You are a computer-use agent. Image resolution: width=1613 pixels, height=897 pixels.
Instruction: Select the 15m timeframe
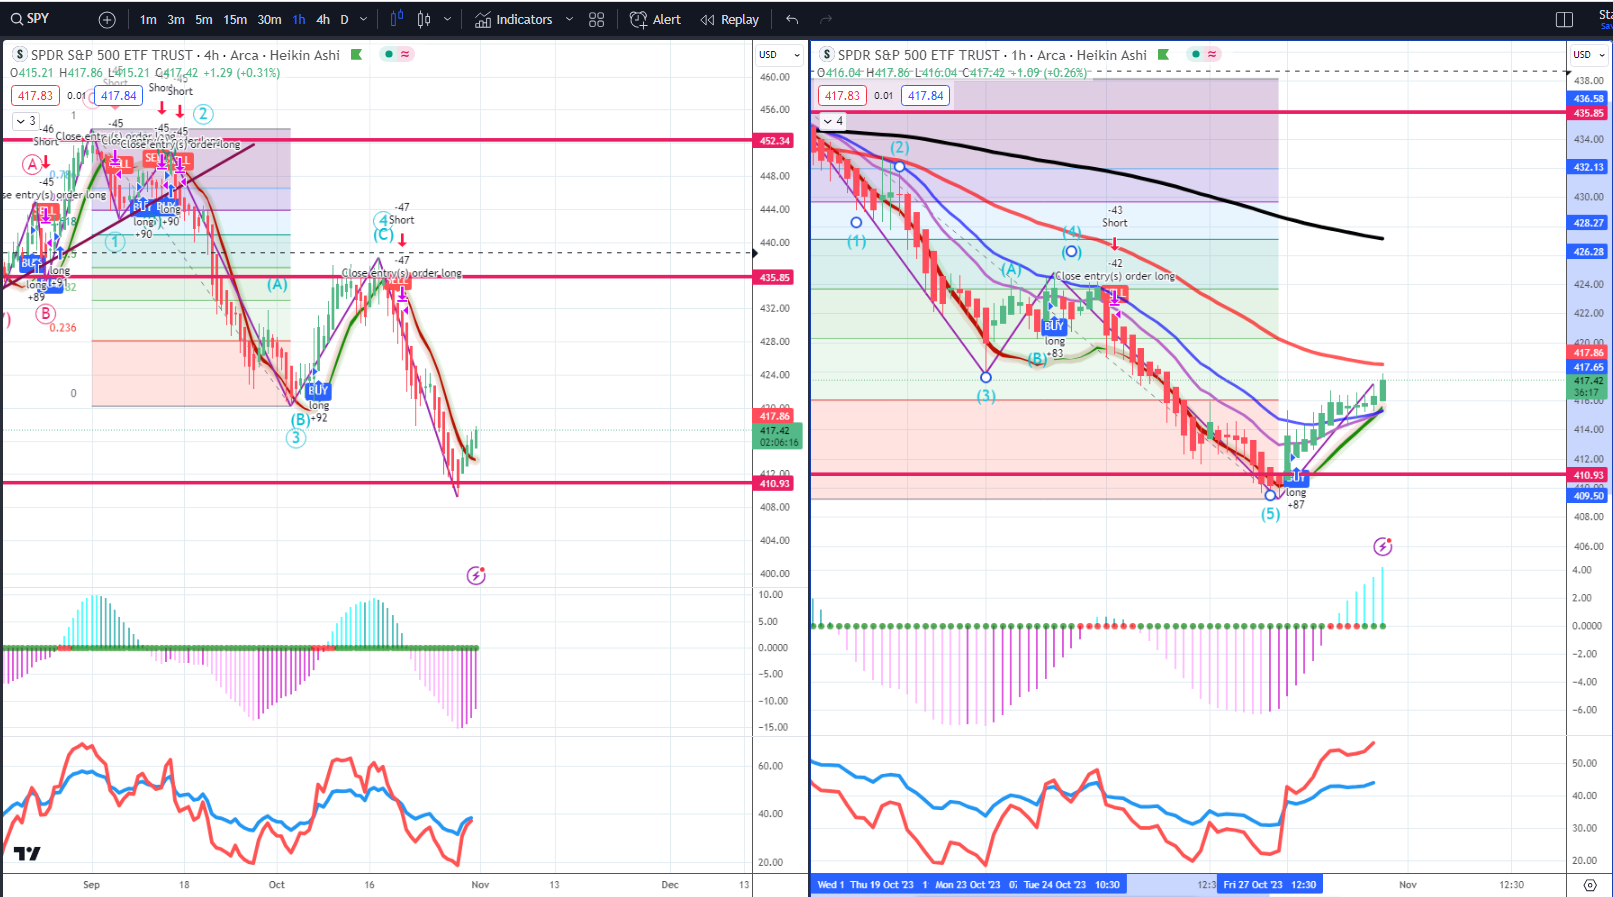pos(235,20)
